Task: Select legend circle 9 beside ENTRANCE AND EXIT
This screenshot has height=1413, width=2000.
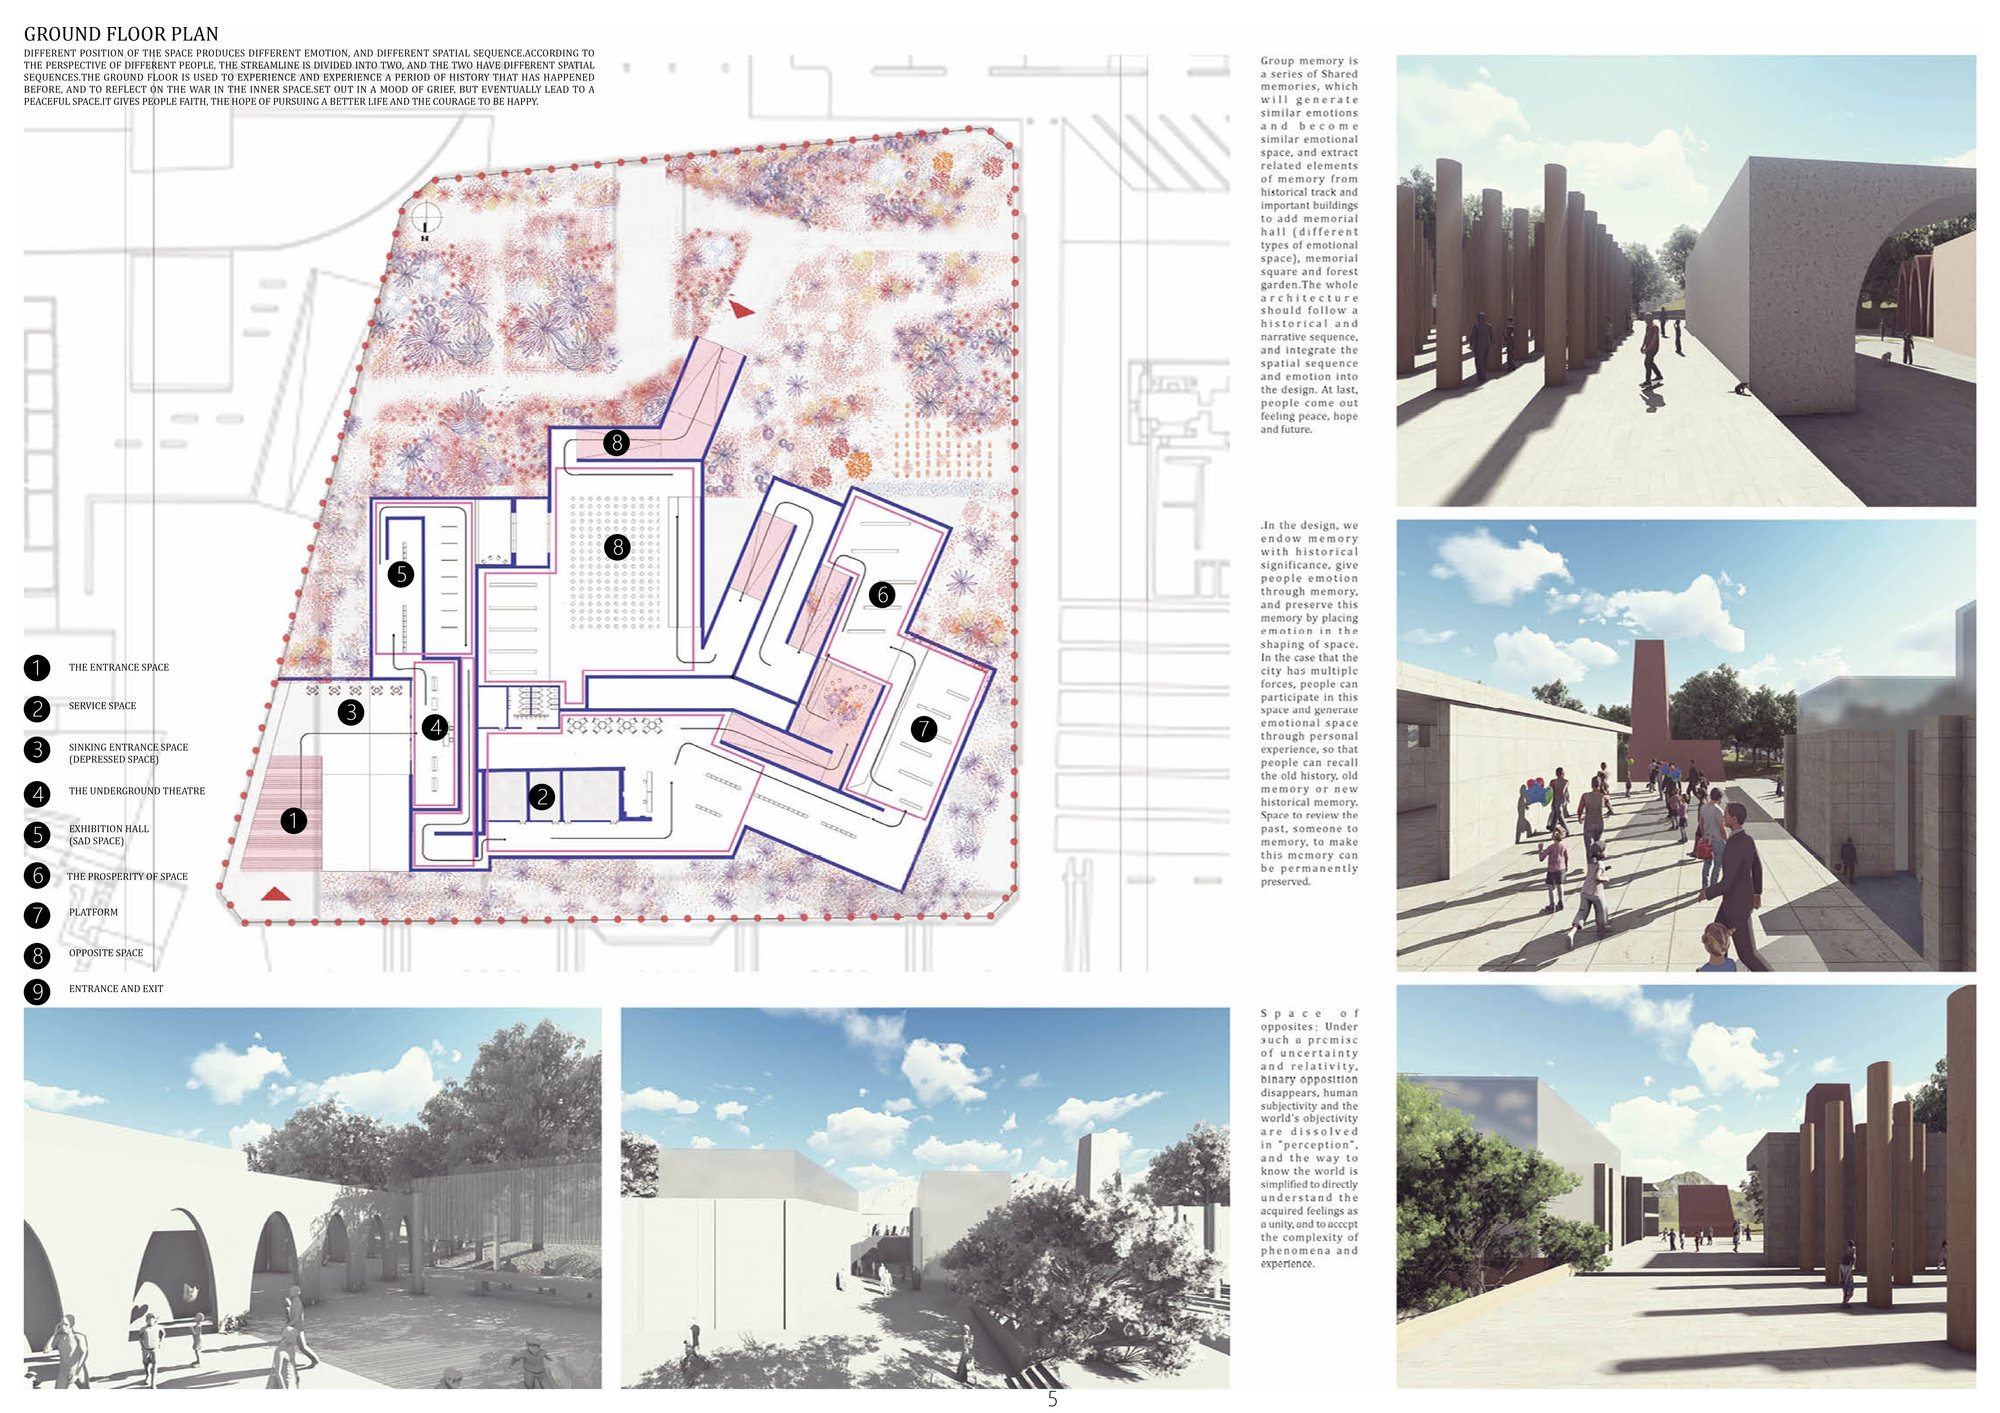Action: click(x=37, y=992)
